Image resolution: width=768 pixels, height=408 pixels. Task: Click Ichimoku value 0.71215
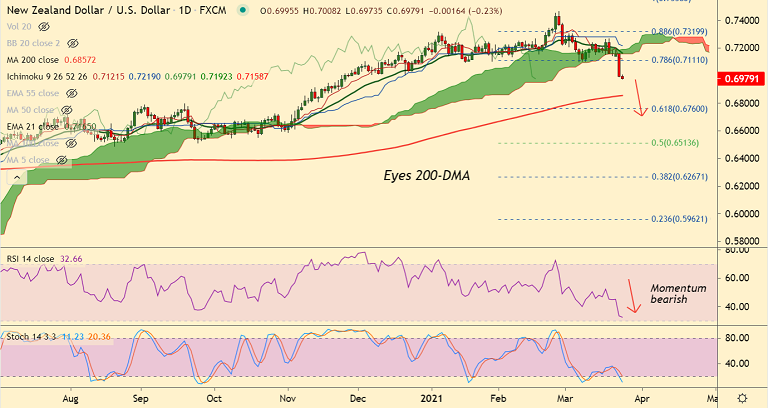(x=108, y=76)
